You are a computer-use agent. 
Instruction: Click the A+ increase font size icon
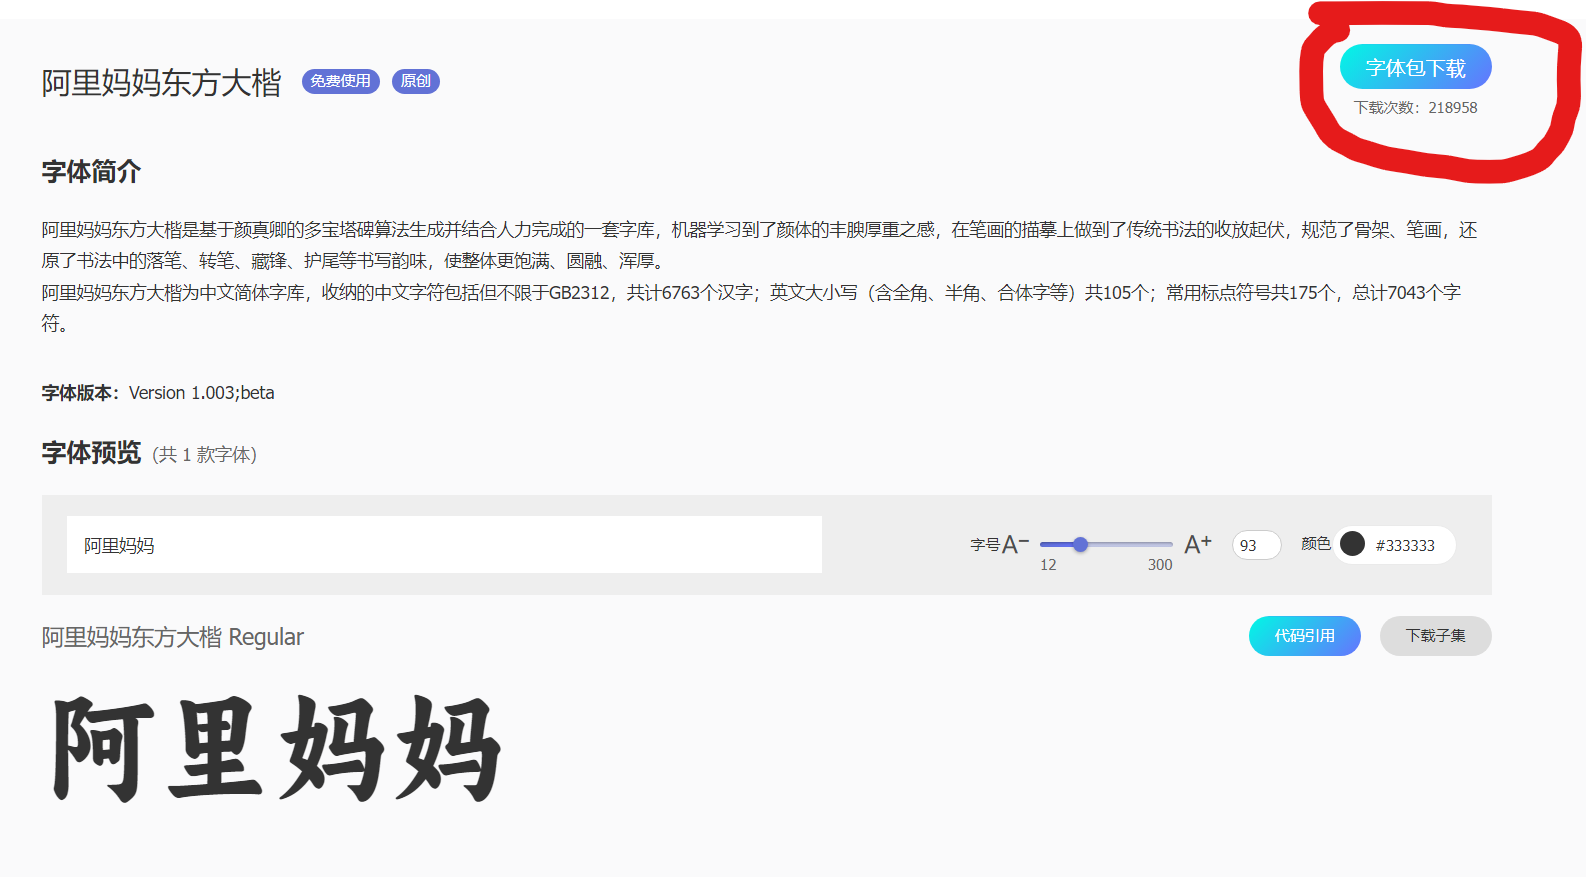tap(1198, 544)
